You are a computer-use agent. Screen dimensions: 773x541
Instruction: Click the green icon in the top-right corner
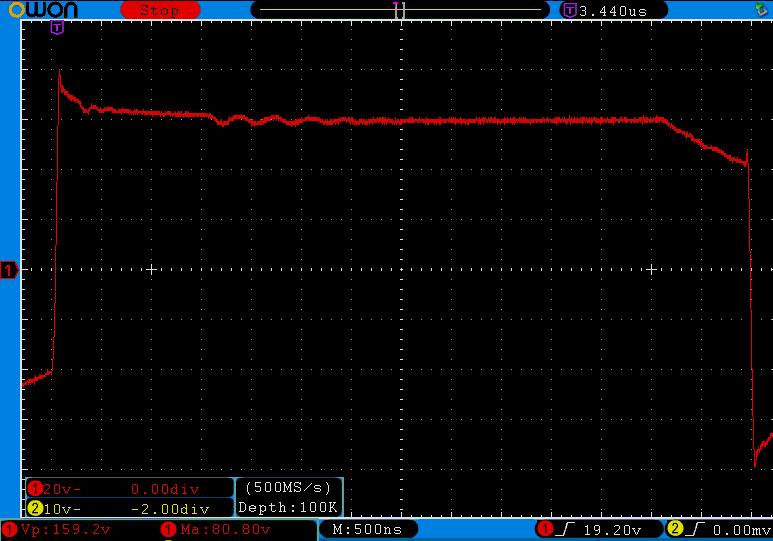point(762,9)
